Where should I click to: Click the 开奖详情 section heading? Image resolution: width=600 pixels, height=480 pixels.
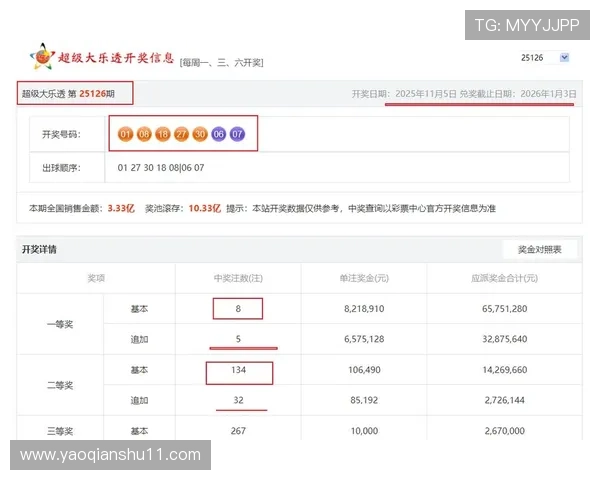pyautogui.click(x=39, y=250)
